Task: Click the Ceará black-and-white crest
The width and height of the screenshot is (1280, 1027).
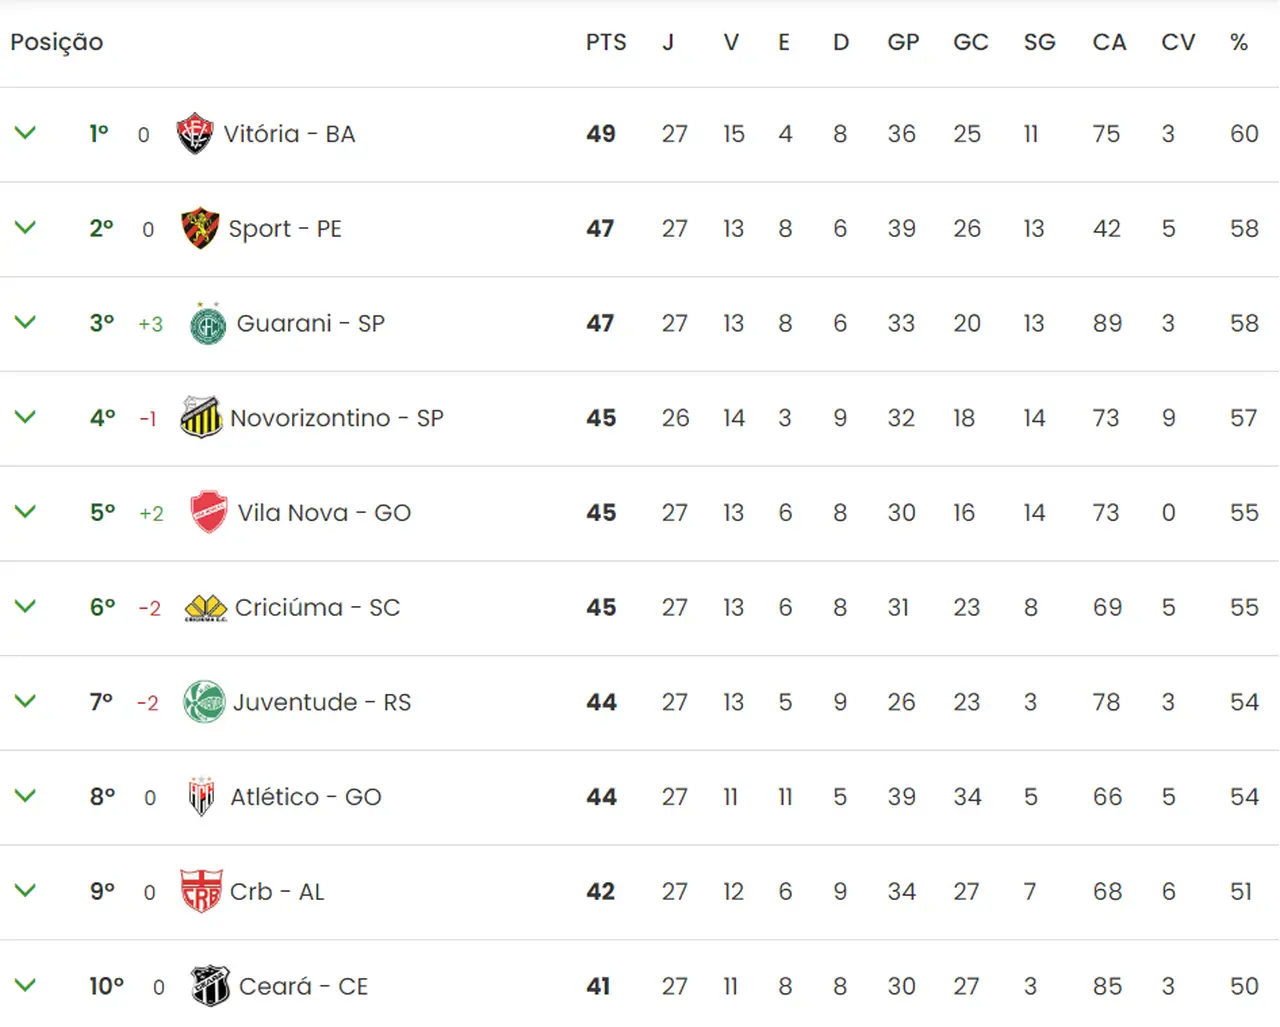Action: 210,986
